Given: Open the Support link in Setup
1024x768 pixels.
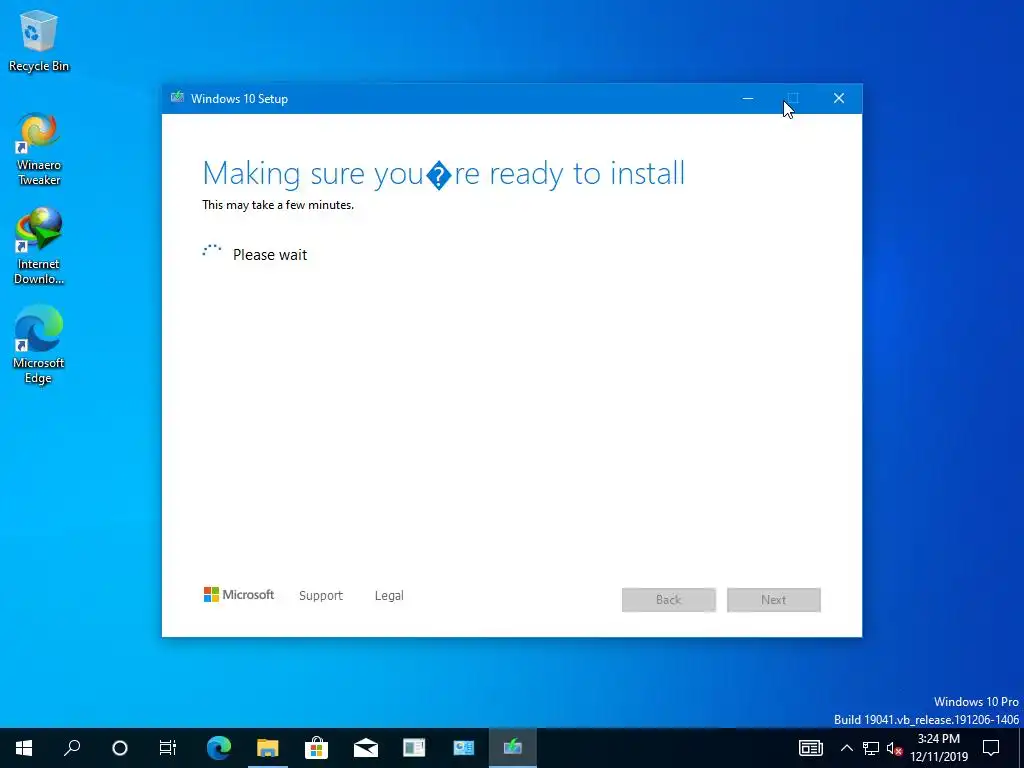Looking at the screenshot, I should click(321, 596).
